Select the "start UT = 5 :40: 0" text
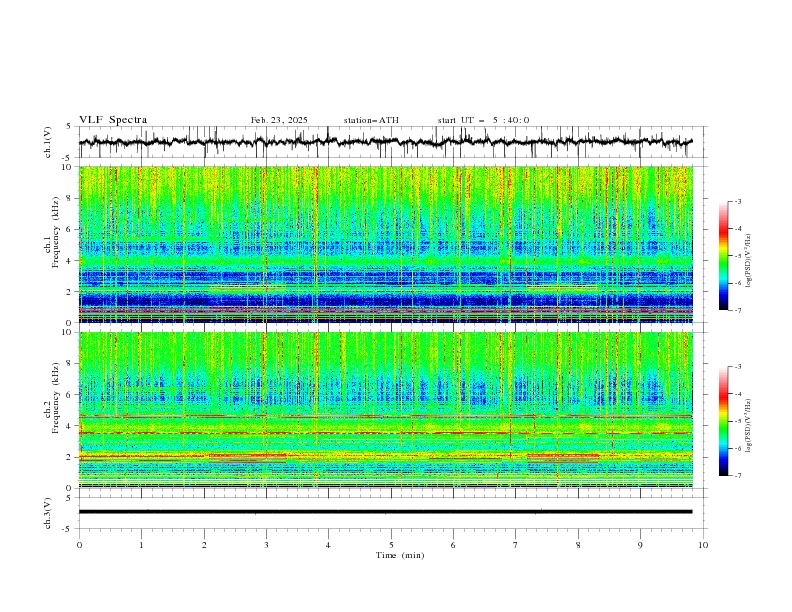The width and height of the screenshot is (792, 612). click(x=483, y=120)
